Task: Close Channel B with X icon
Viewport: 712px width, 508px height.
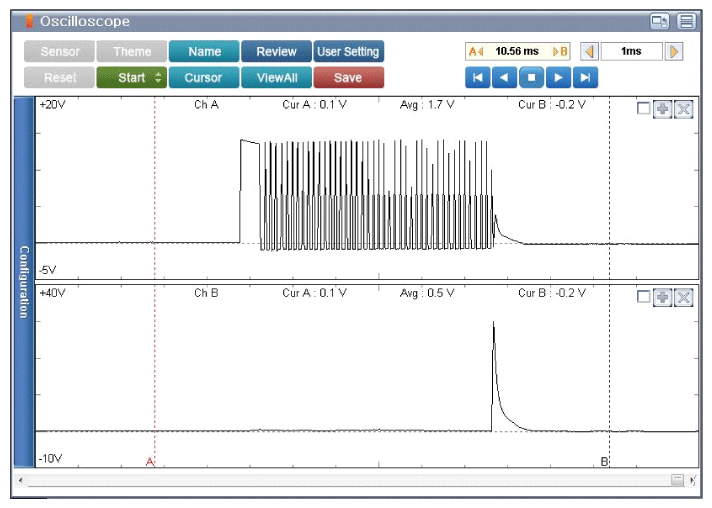Action: coord(684,297)
